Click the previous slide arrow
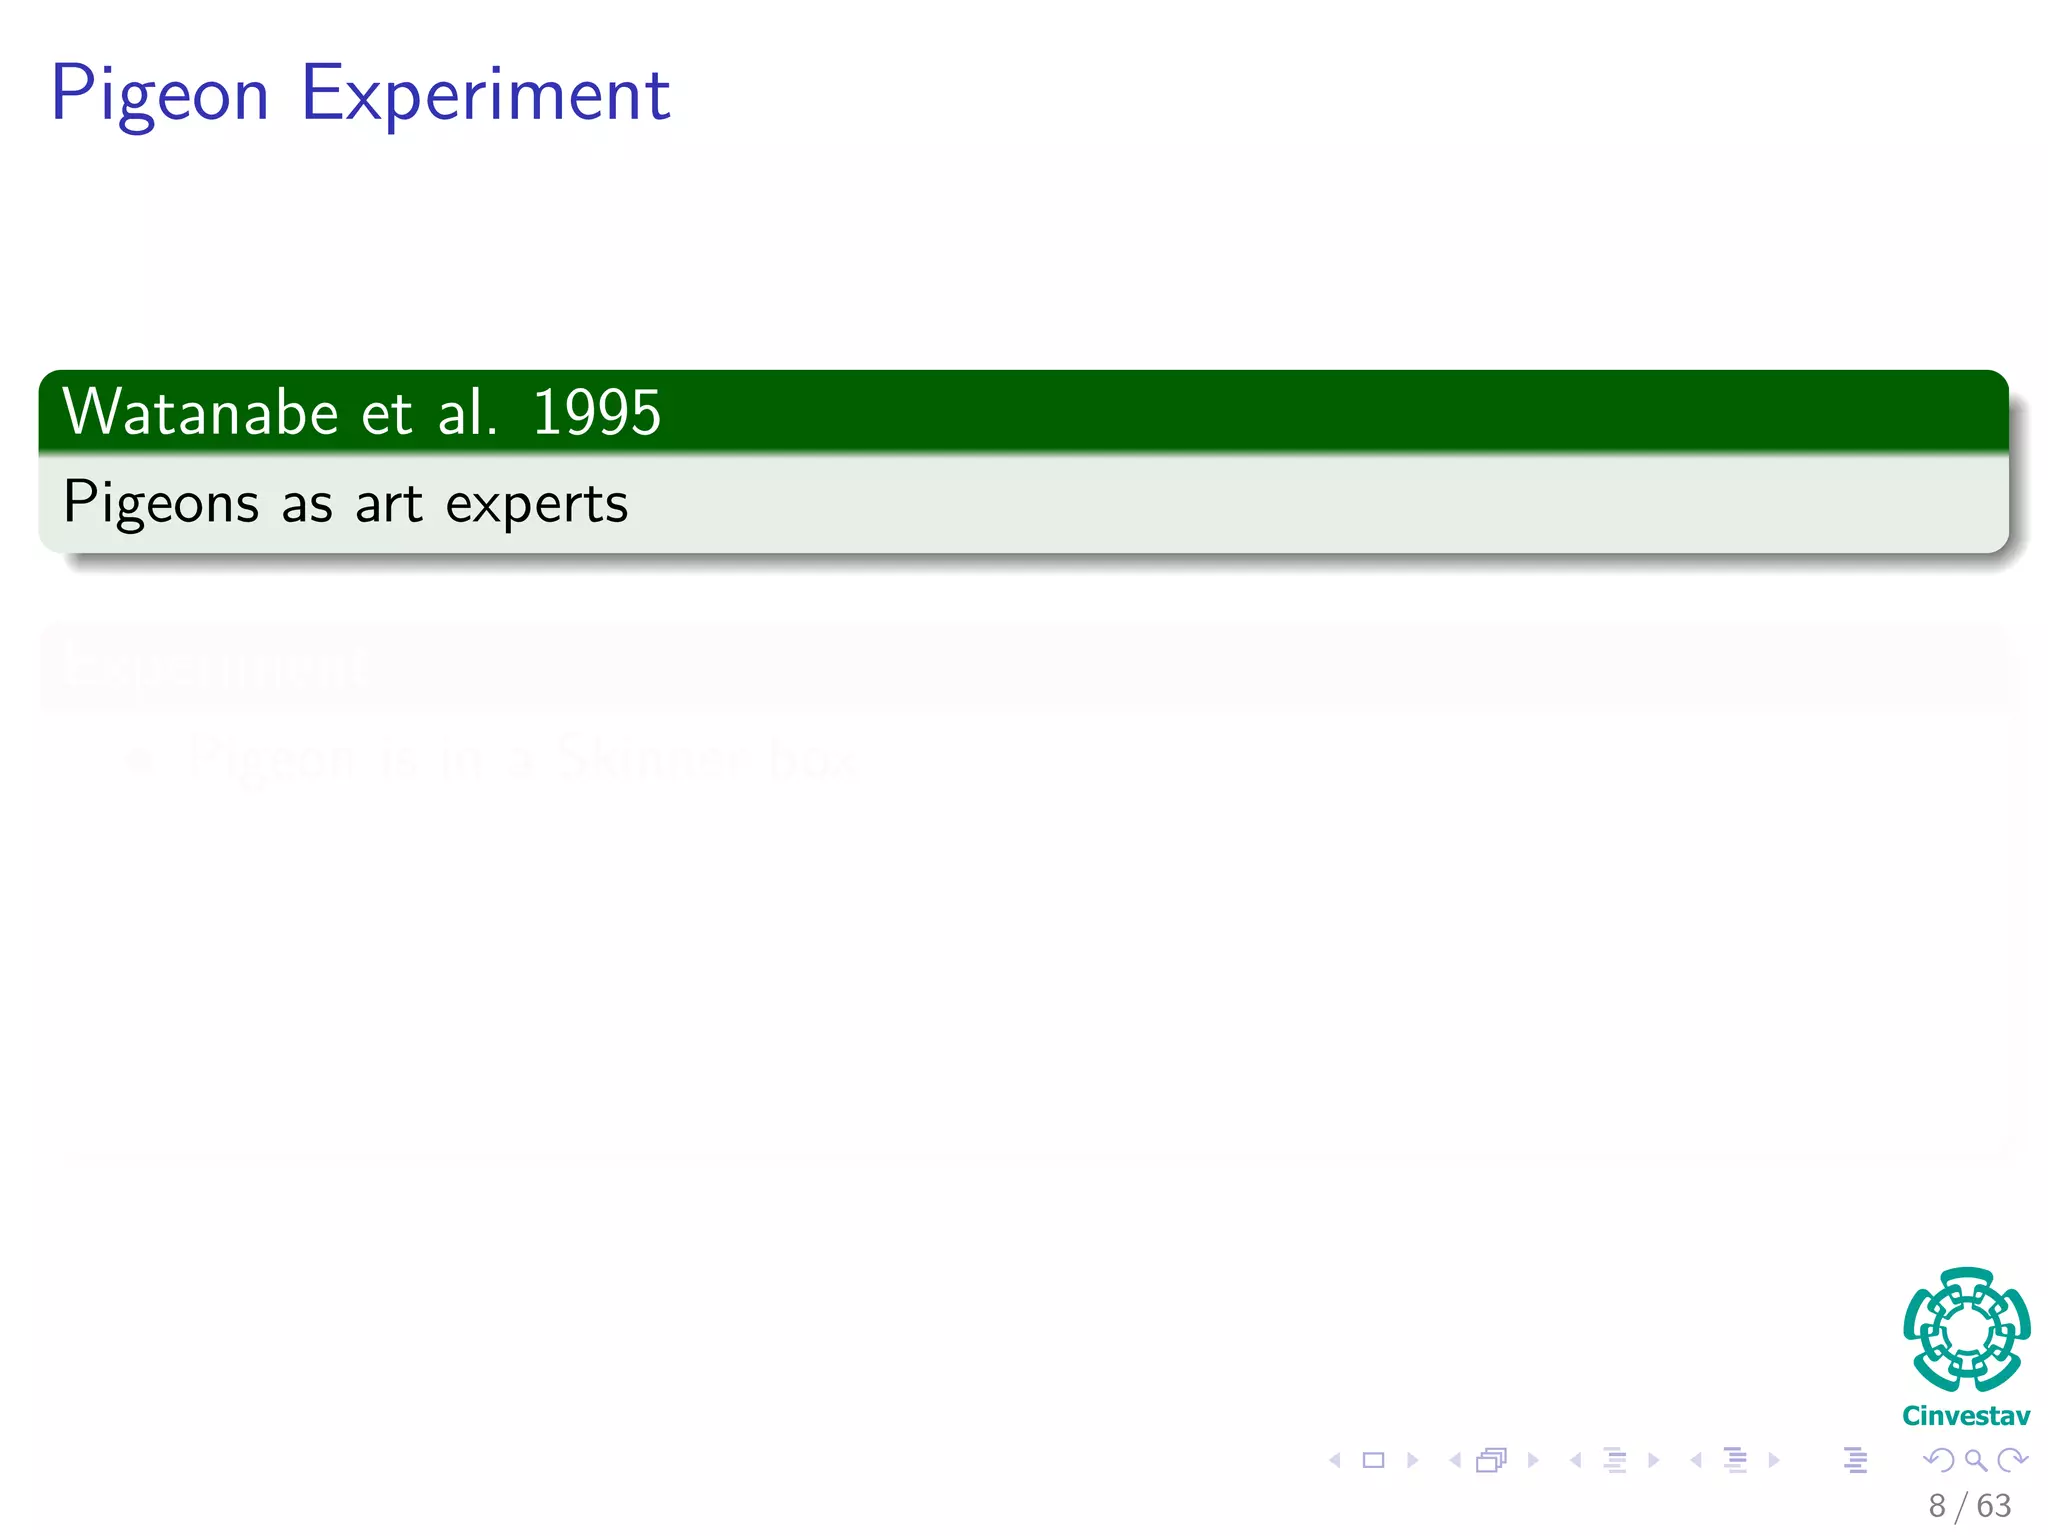 click(1335, 1461)
